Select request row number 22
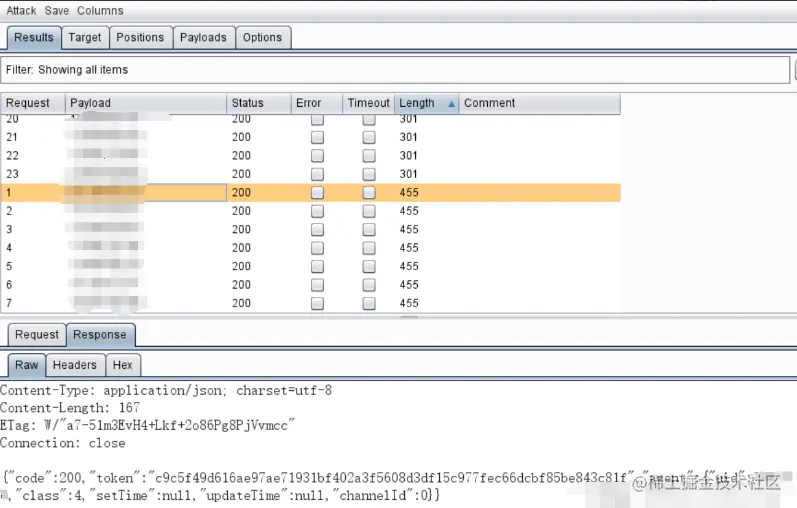 [310, 156]
